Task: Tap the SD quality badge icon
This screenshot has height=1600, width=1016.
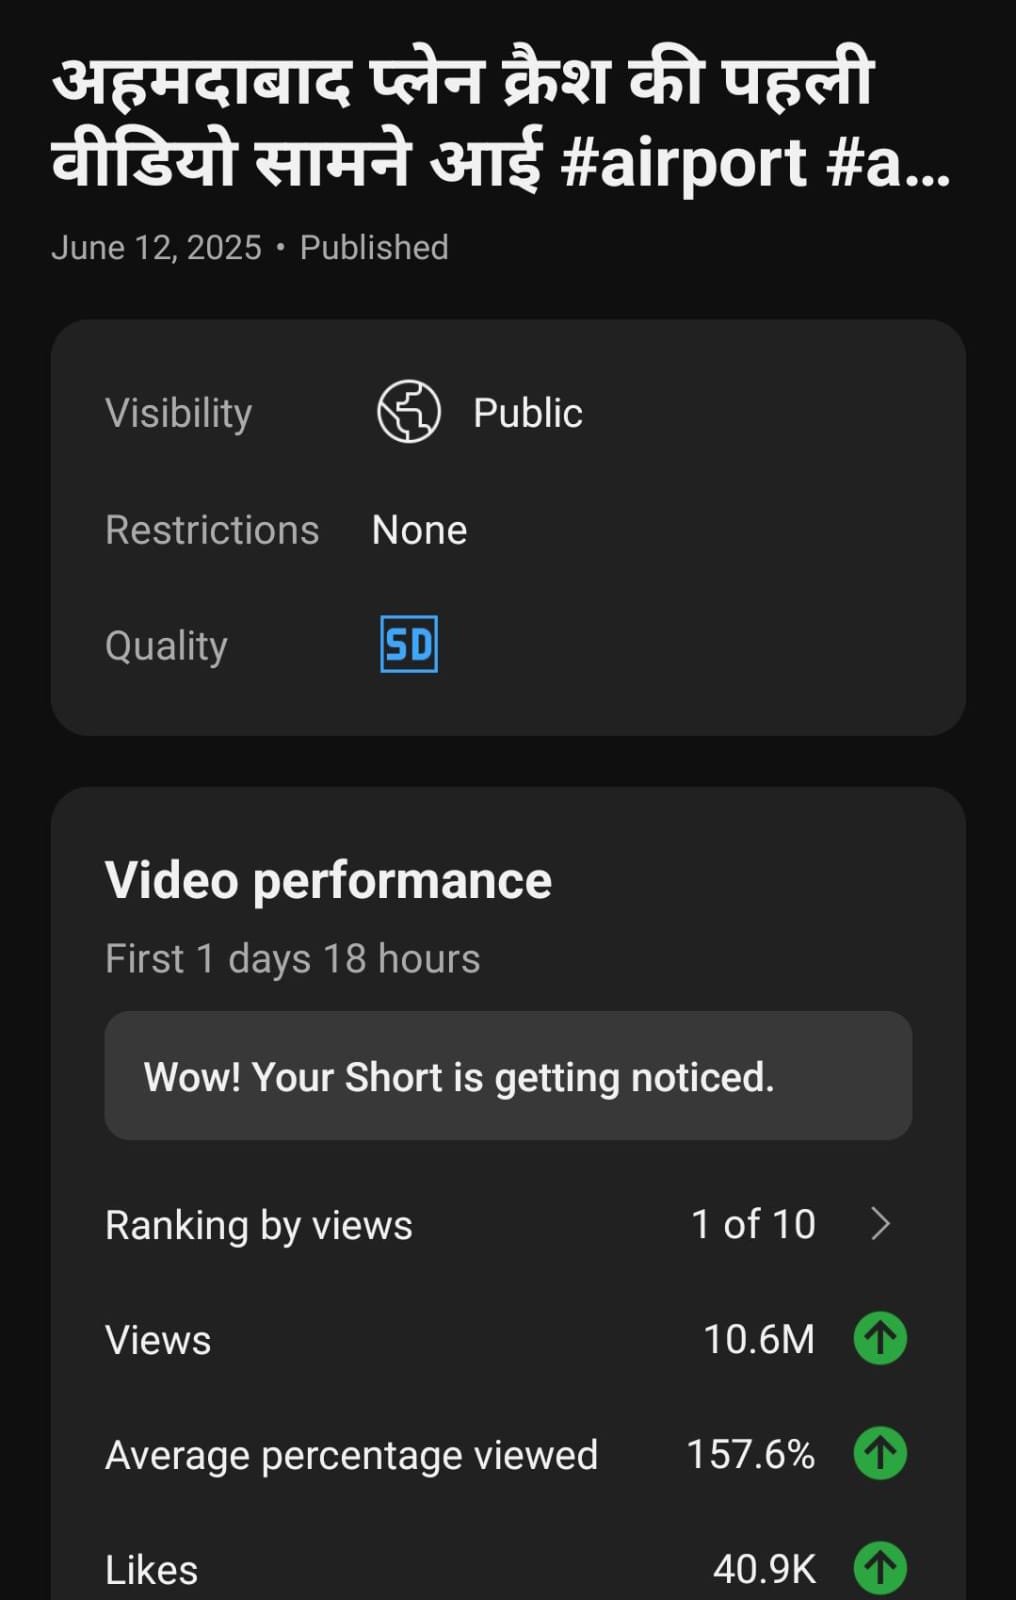Action: click(x=409, y=644)
